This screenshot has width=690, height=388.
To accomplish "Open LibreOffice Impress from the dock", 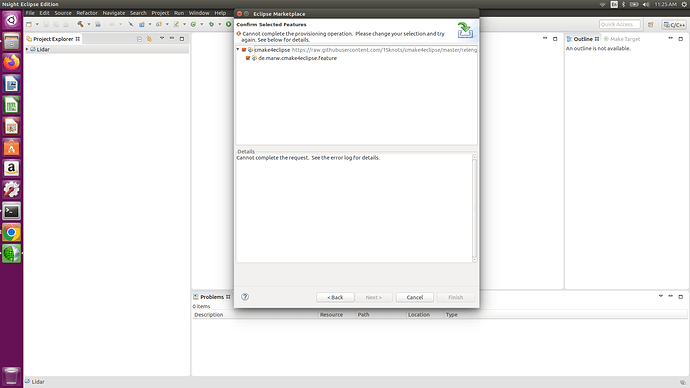I will coord(11,126).
